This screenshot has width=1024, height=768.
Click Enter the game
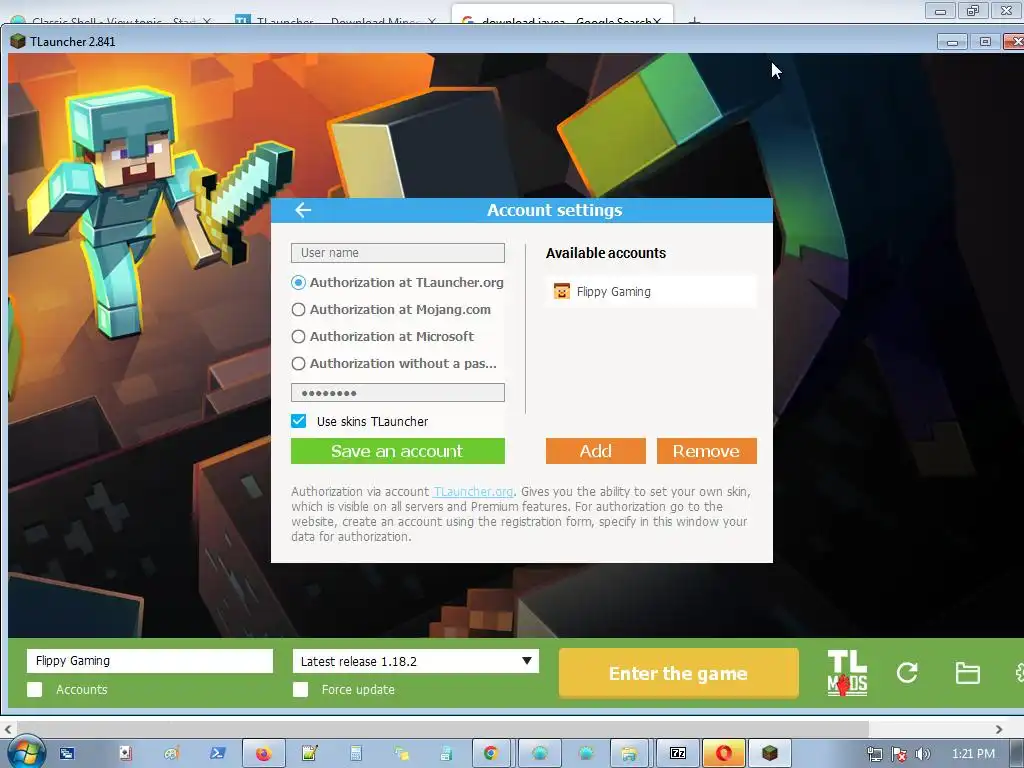[x=679, y=673]
